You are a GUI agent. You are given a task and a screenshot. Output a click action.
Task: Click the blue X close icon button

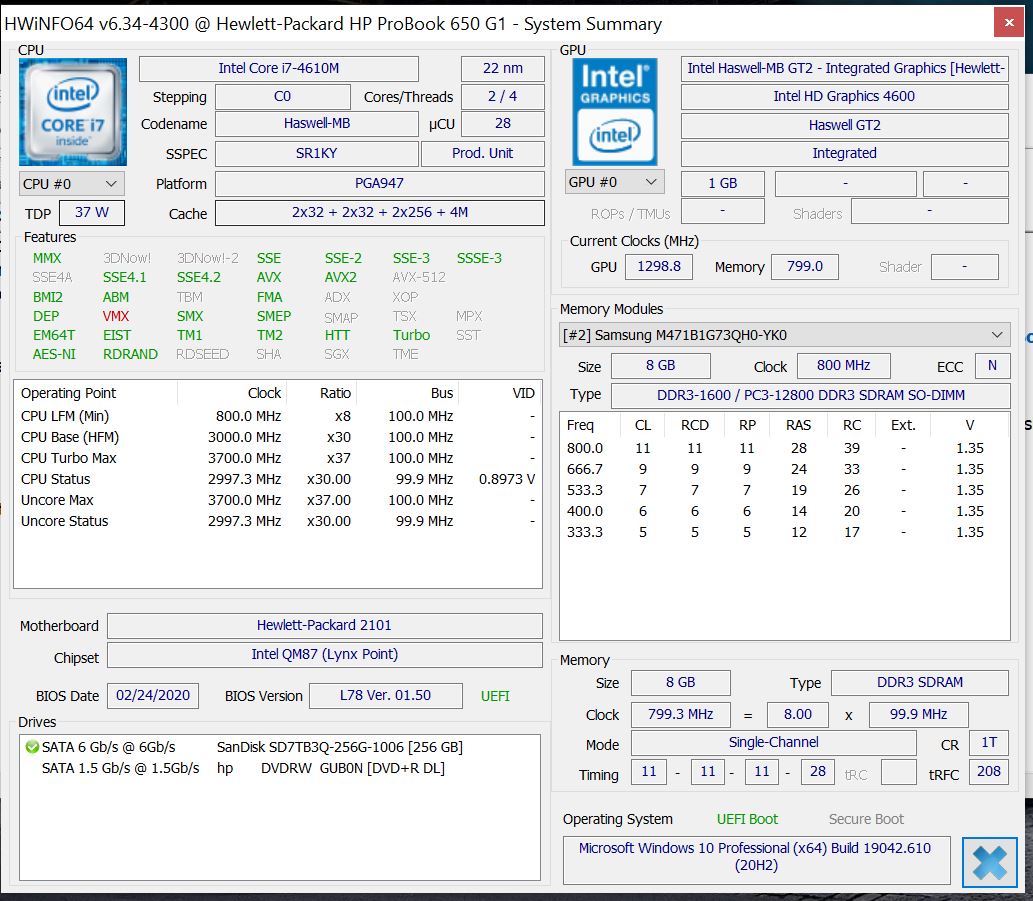coord(988,861)
